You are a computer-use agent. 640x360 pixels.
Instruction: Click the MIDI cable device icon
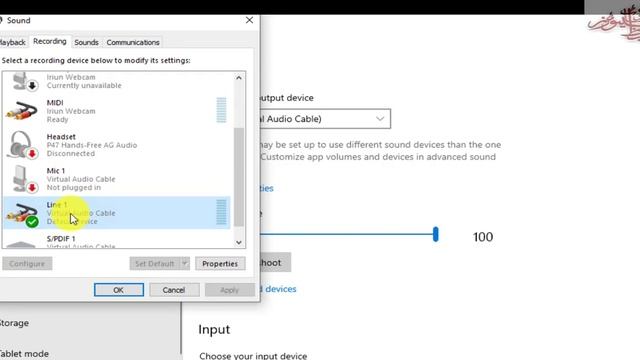21,111
